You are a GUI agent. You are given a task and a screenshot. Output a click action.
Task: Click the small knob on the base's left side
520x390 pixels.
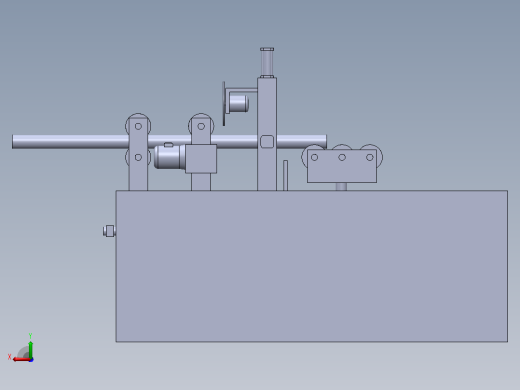coord(109,231)
